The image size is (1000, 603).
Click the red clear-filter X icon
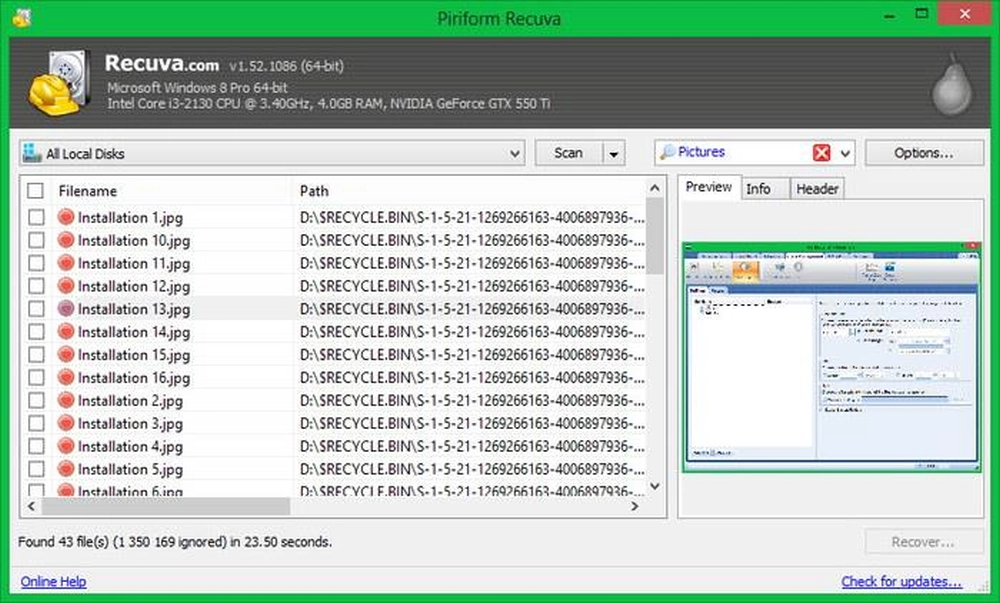[821, 153]
